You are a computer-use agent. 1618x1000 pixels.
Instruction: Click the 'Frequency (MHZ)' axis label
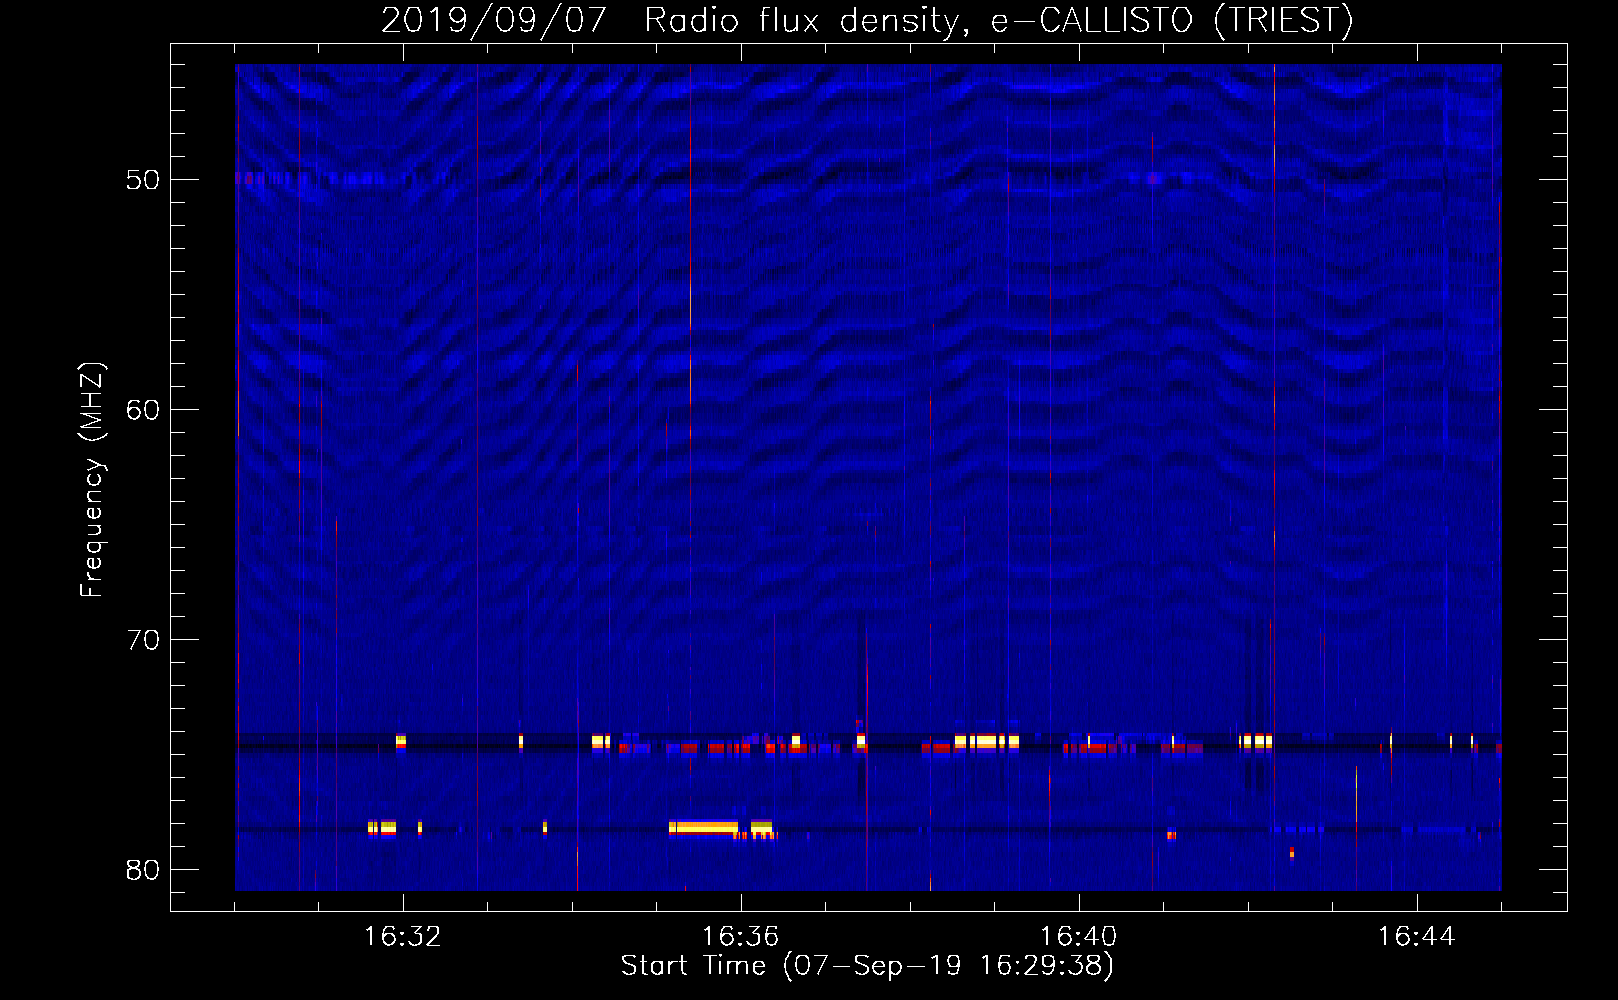pyautogui.click(x=92, y=480)
